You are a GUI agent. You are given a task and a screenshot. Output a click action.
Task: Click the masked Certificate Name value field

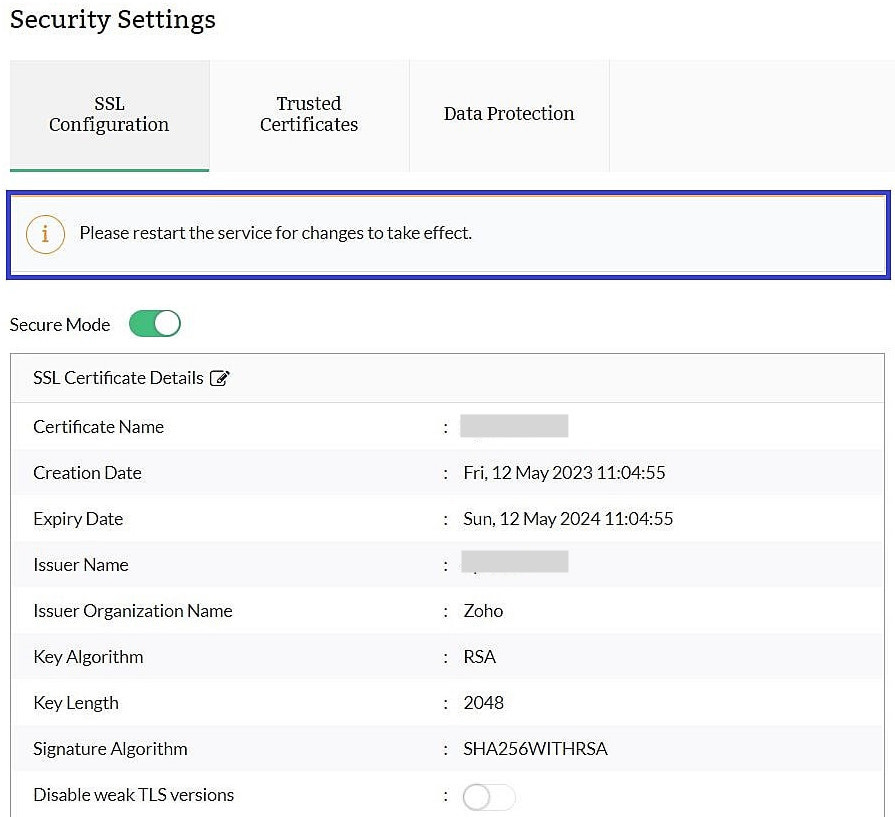tap(514, 425)
